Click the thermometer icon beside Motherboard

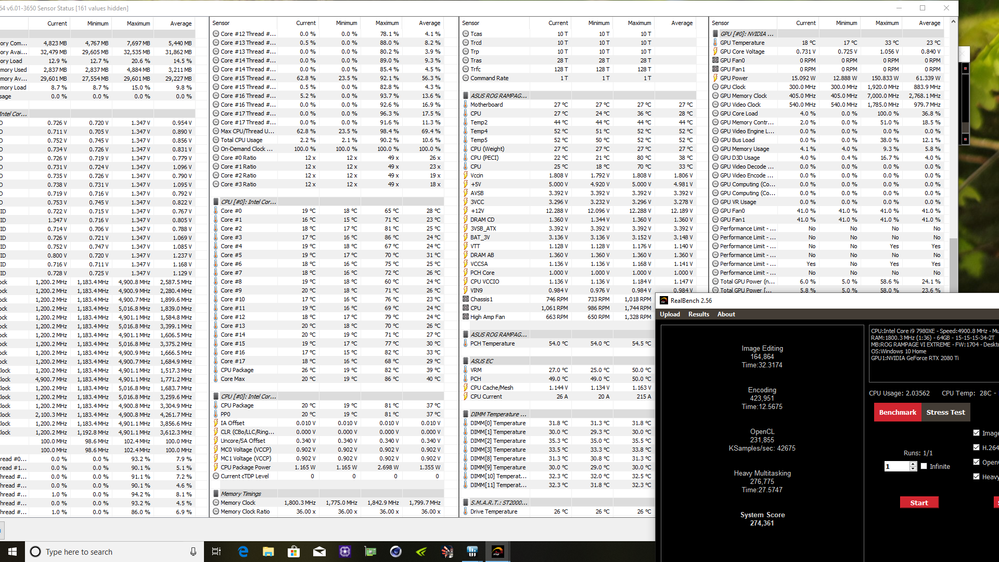(466, 104)
